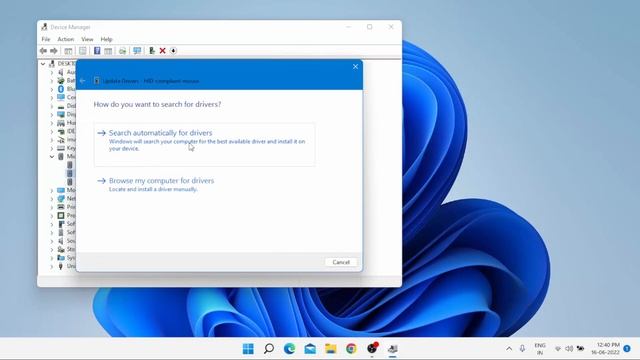Screen dimensions: 640x360
Task: Open the File menu
Action: 46,39
